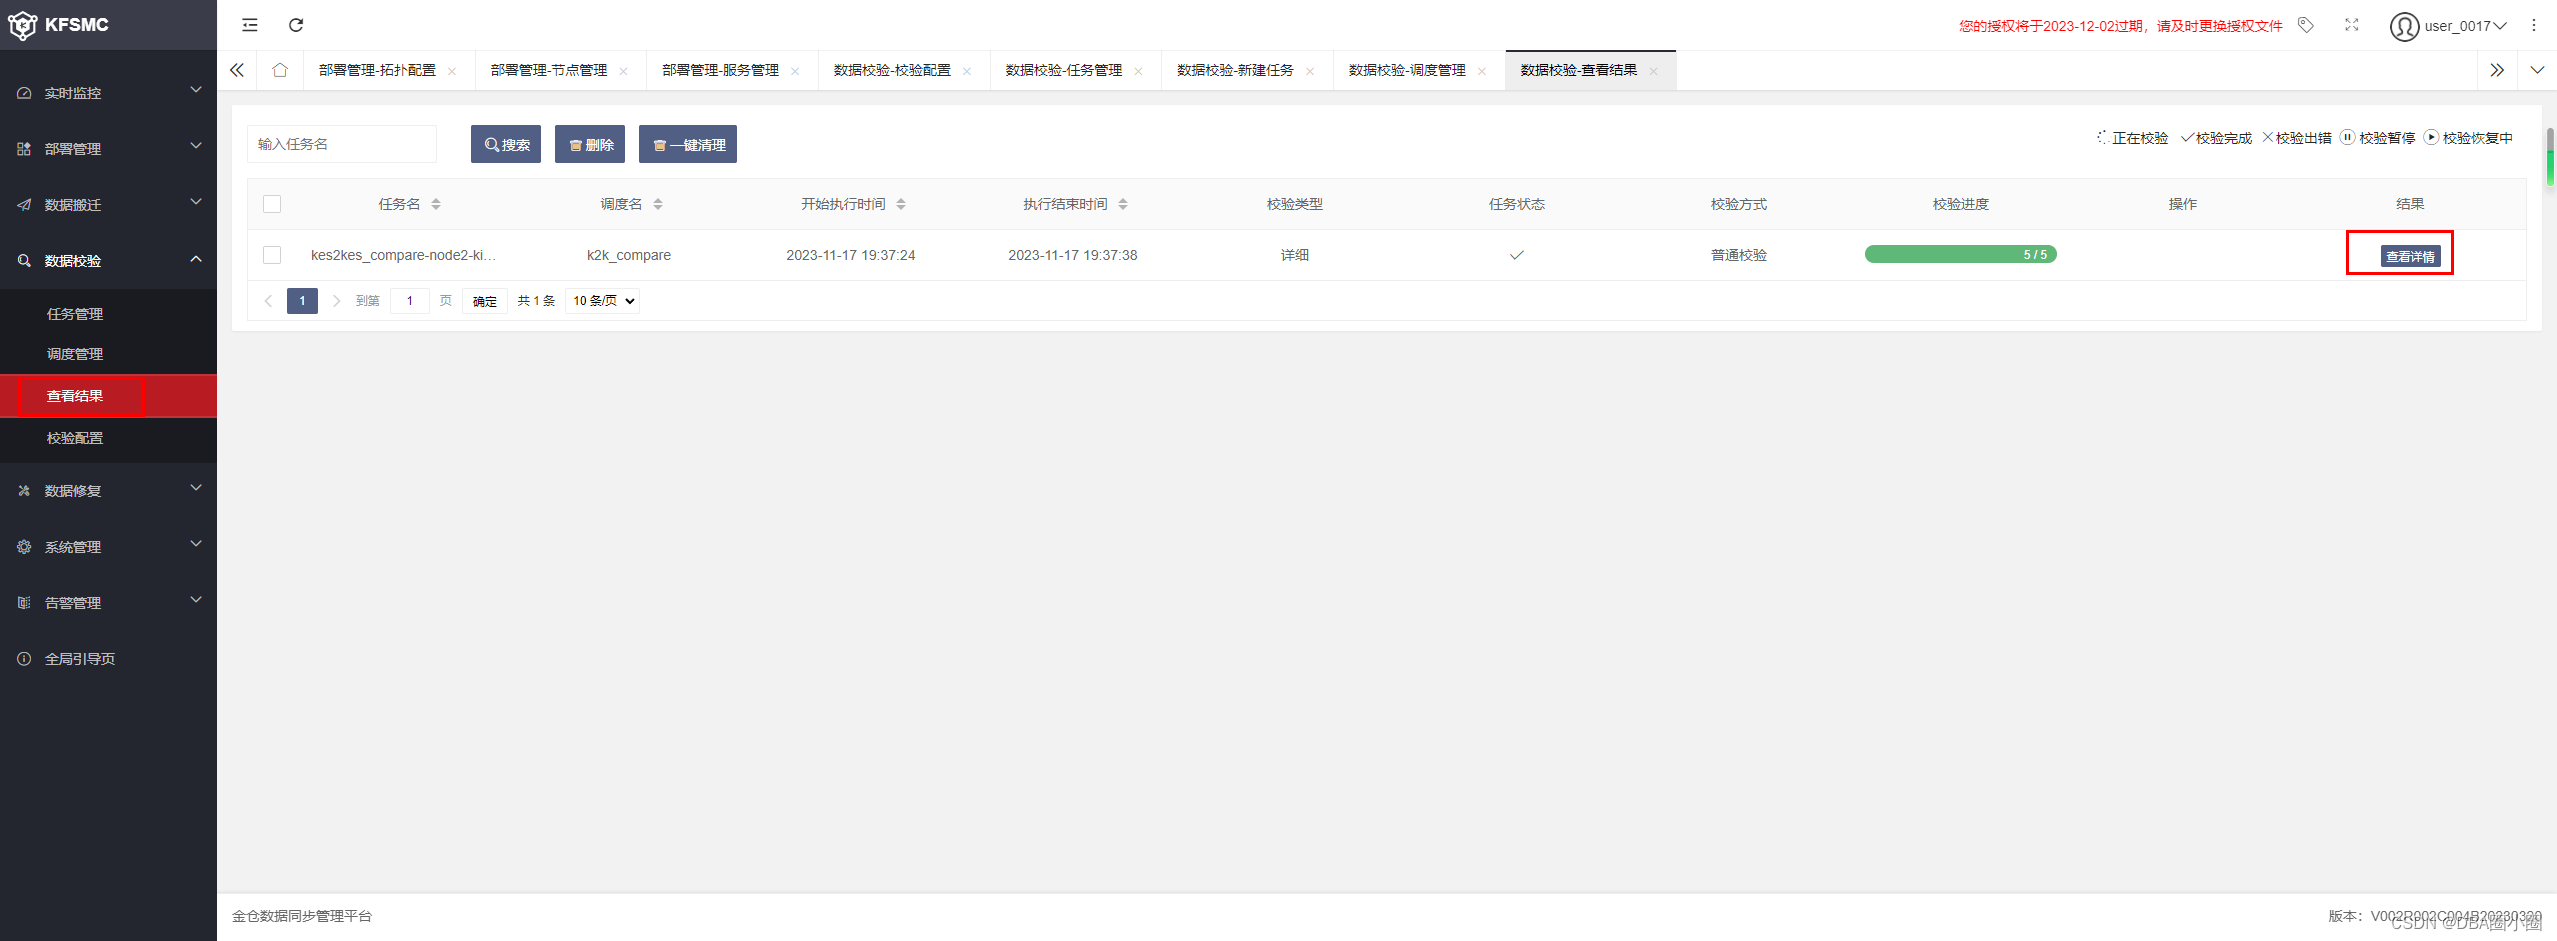The image size is (2557, 941).
Task: Click the k2k_compare schedule name cell
Action: coord(629,255)
